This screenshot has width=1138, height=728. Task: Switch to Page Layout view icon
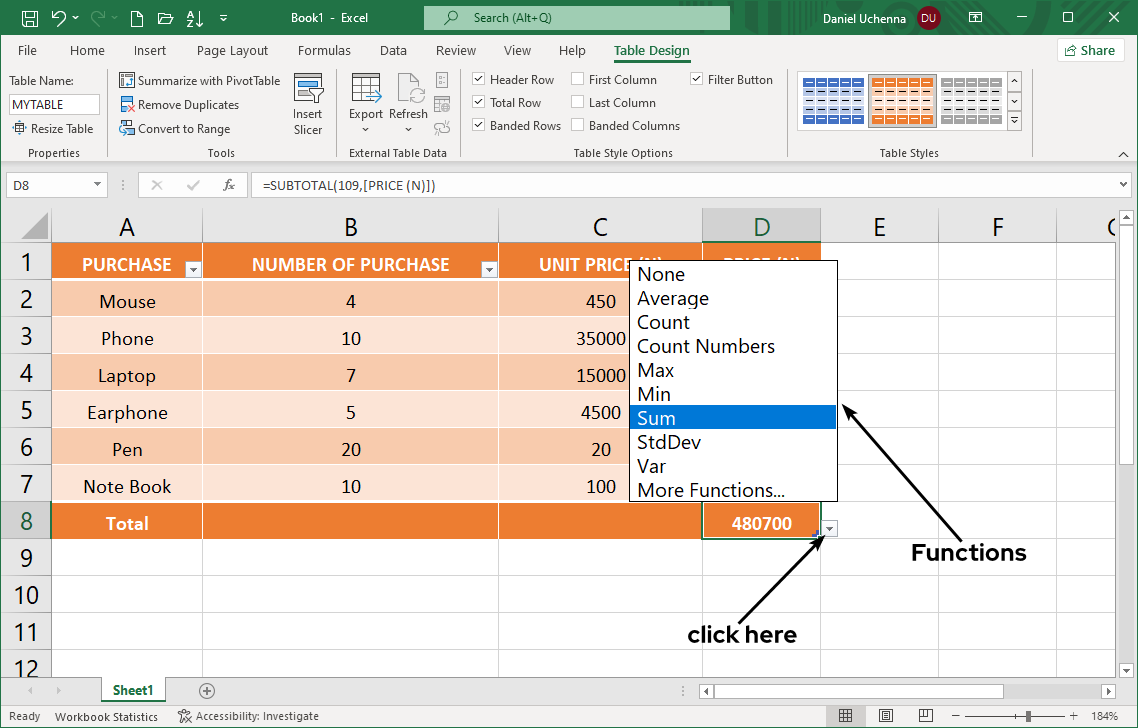[886, 715]
